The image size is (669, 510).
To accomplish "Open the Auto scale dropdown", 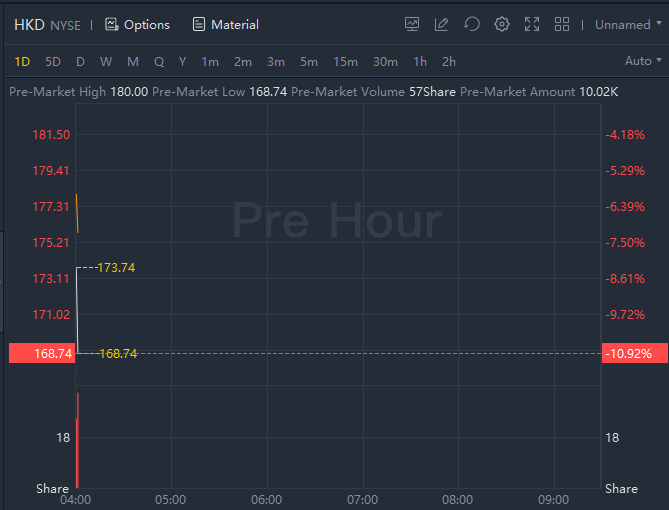I will [642, 61].
